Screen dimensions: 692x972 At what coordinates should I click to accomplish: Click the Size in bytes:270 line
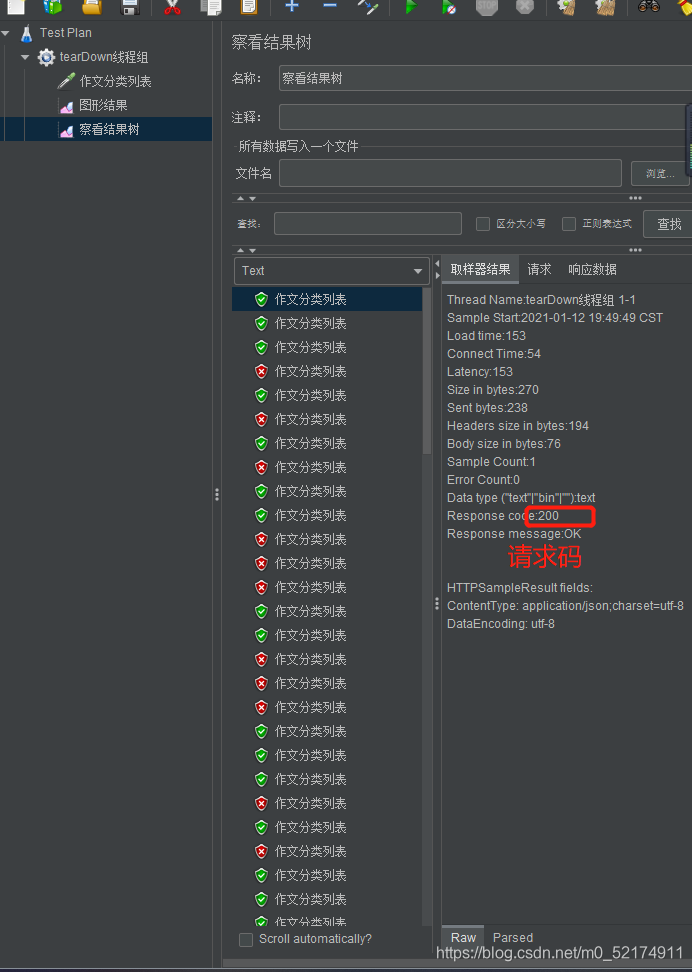point(492,390)
